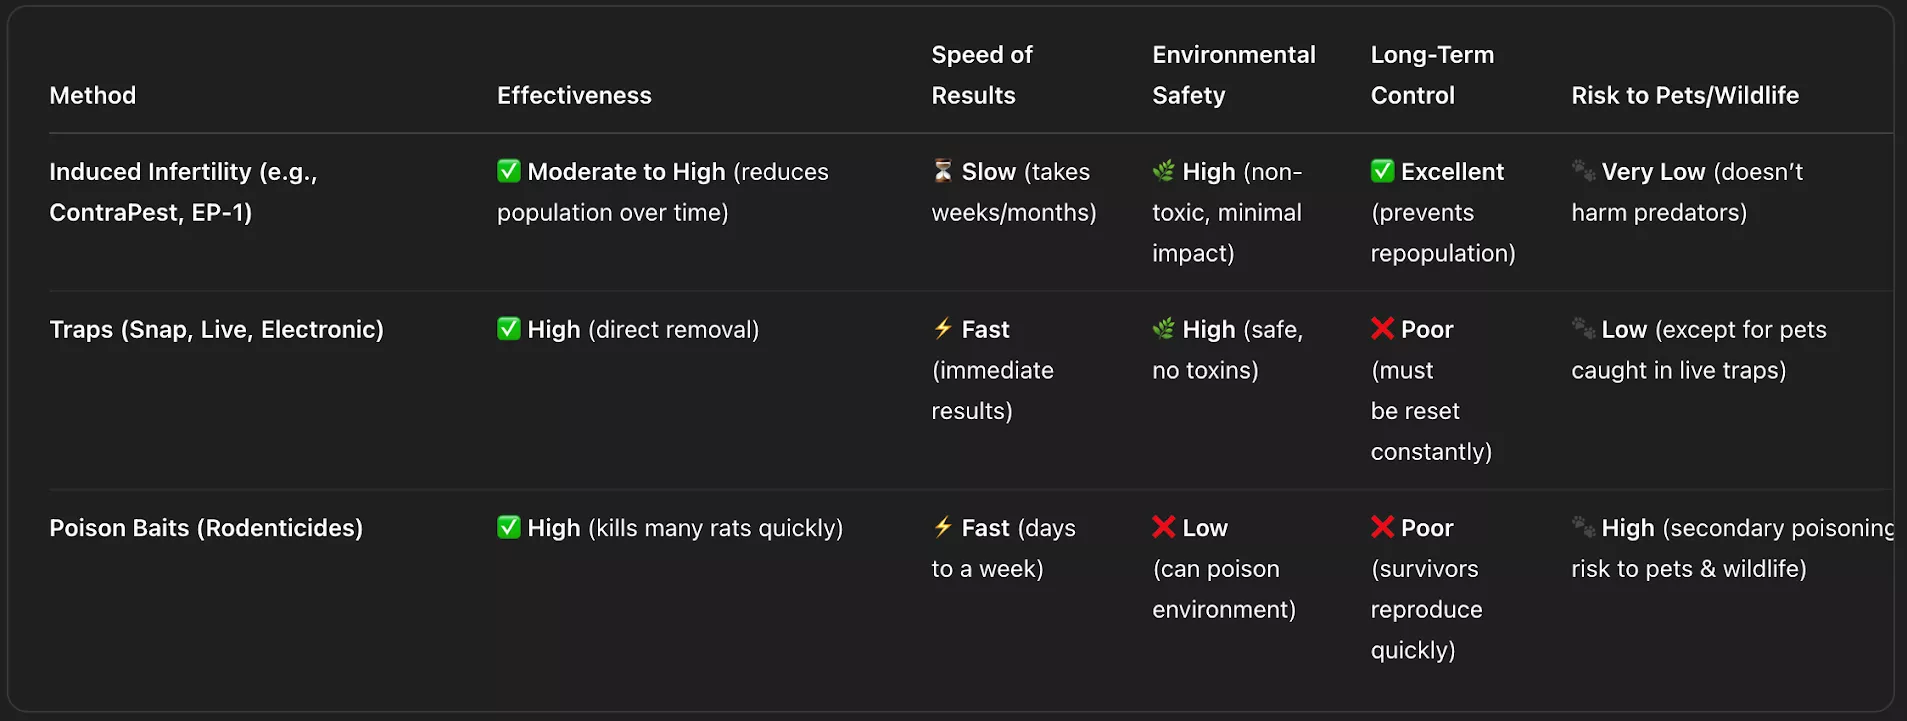Viewport: 1907px width, 721px height.
Task: Click the hourglass icon next to Slow
Action: pos(943,171)
